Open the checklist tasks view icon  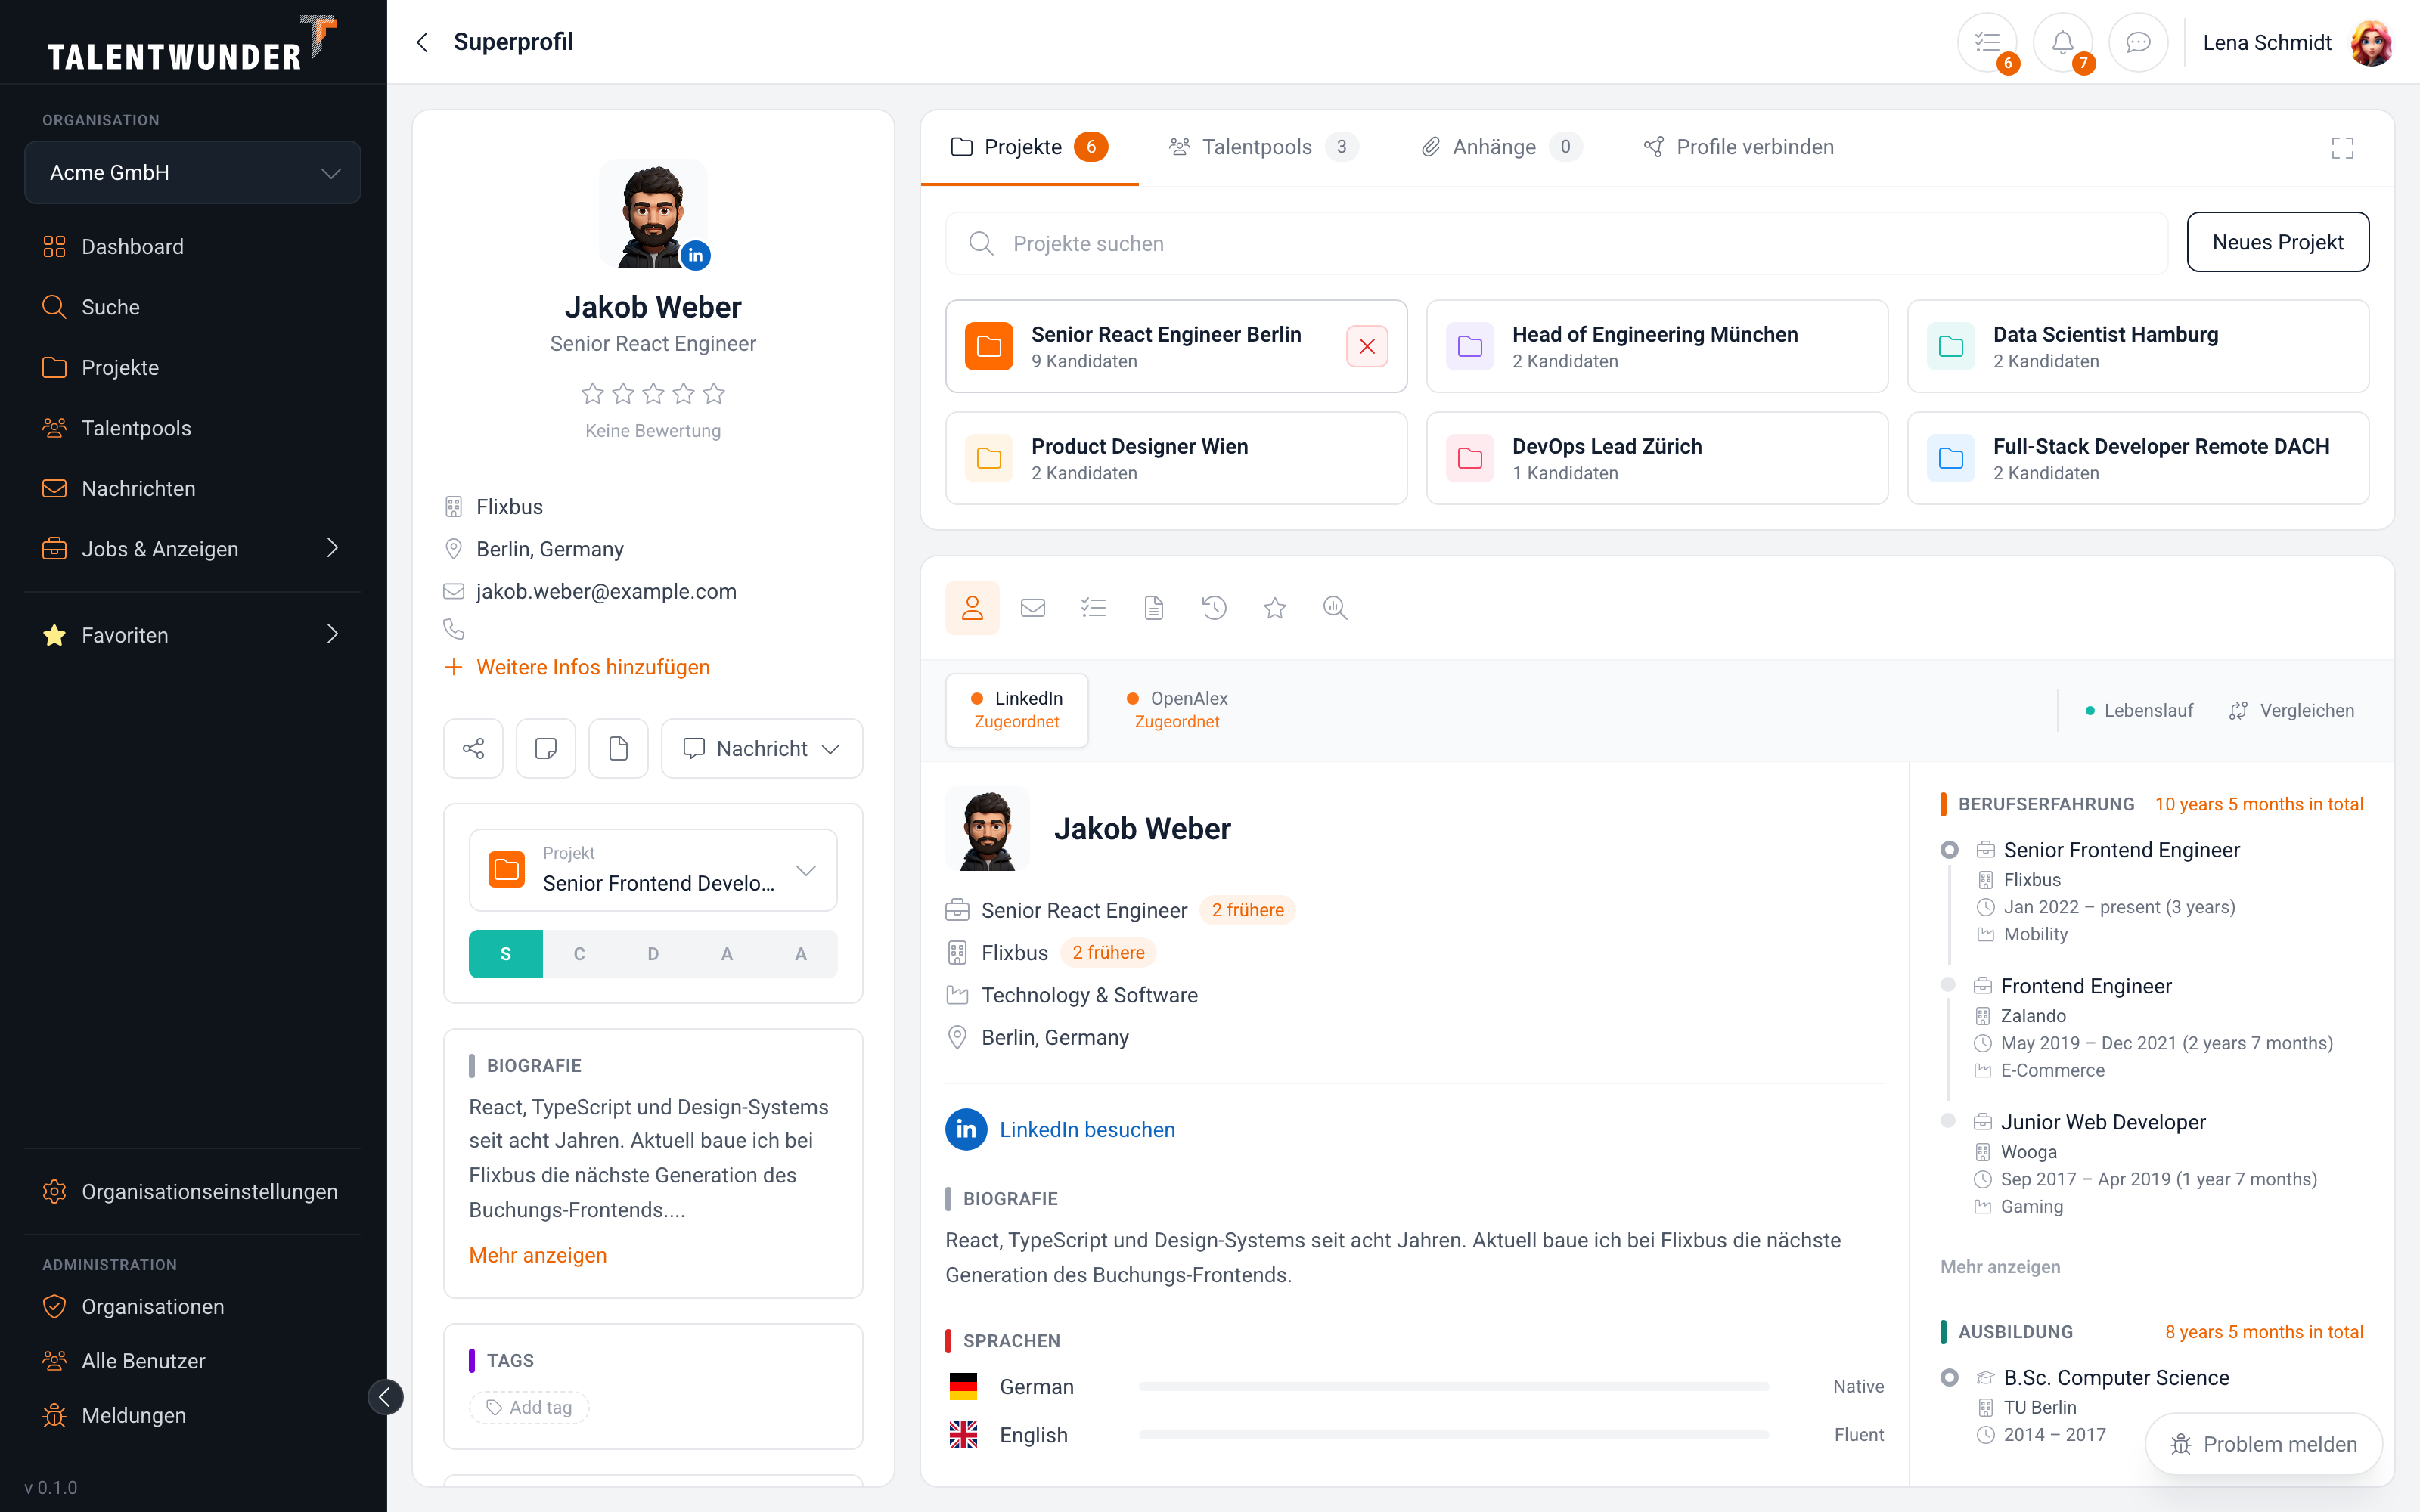[x=1093, y=607]
